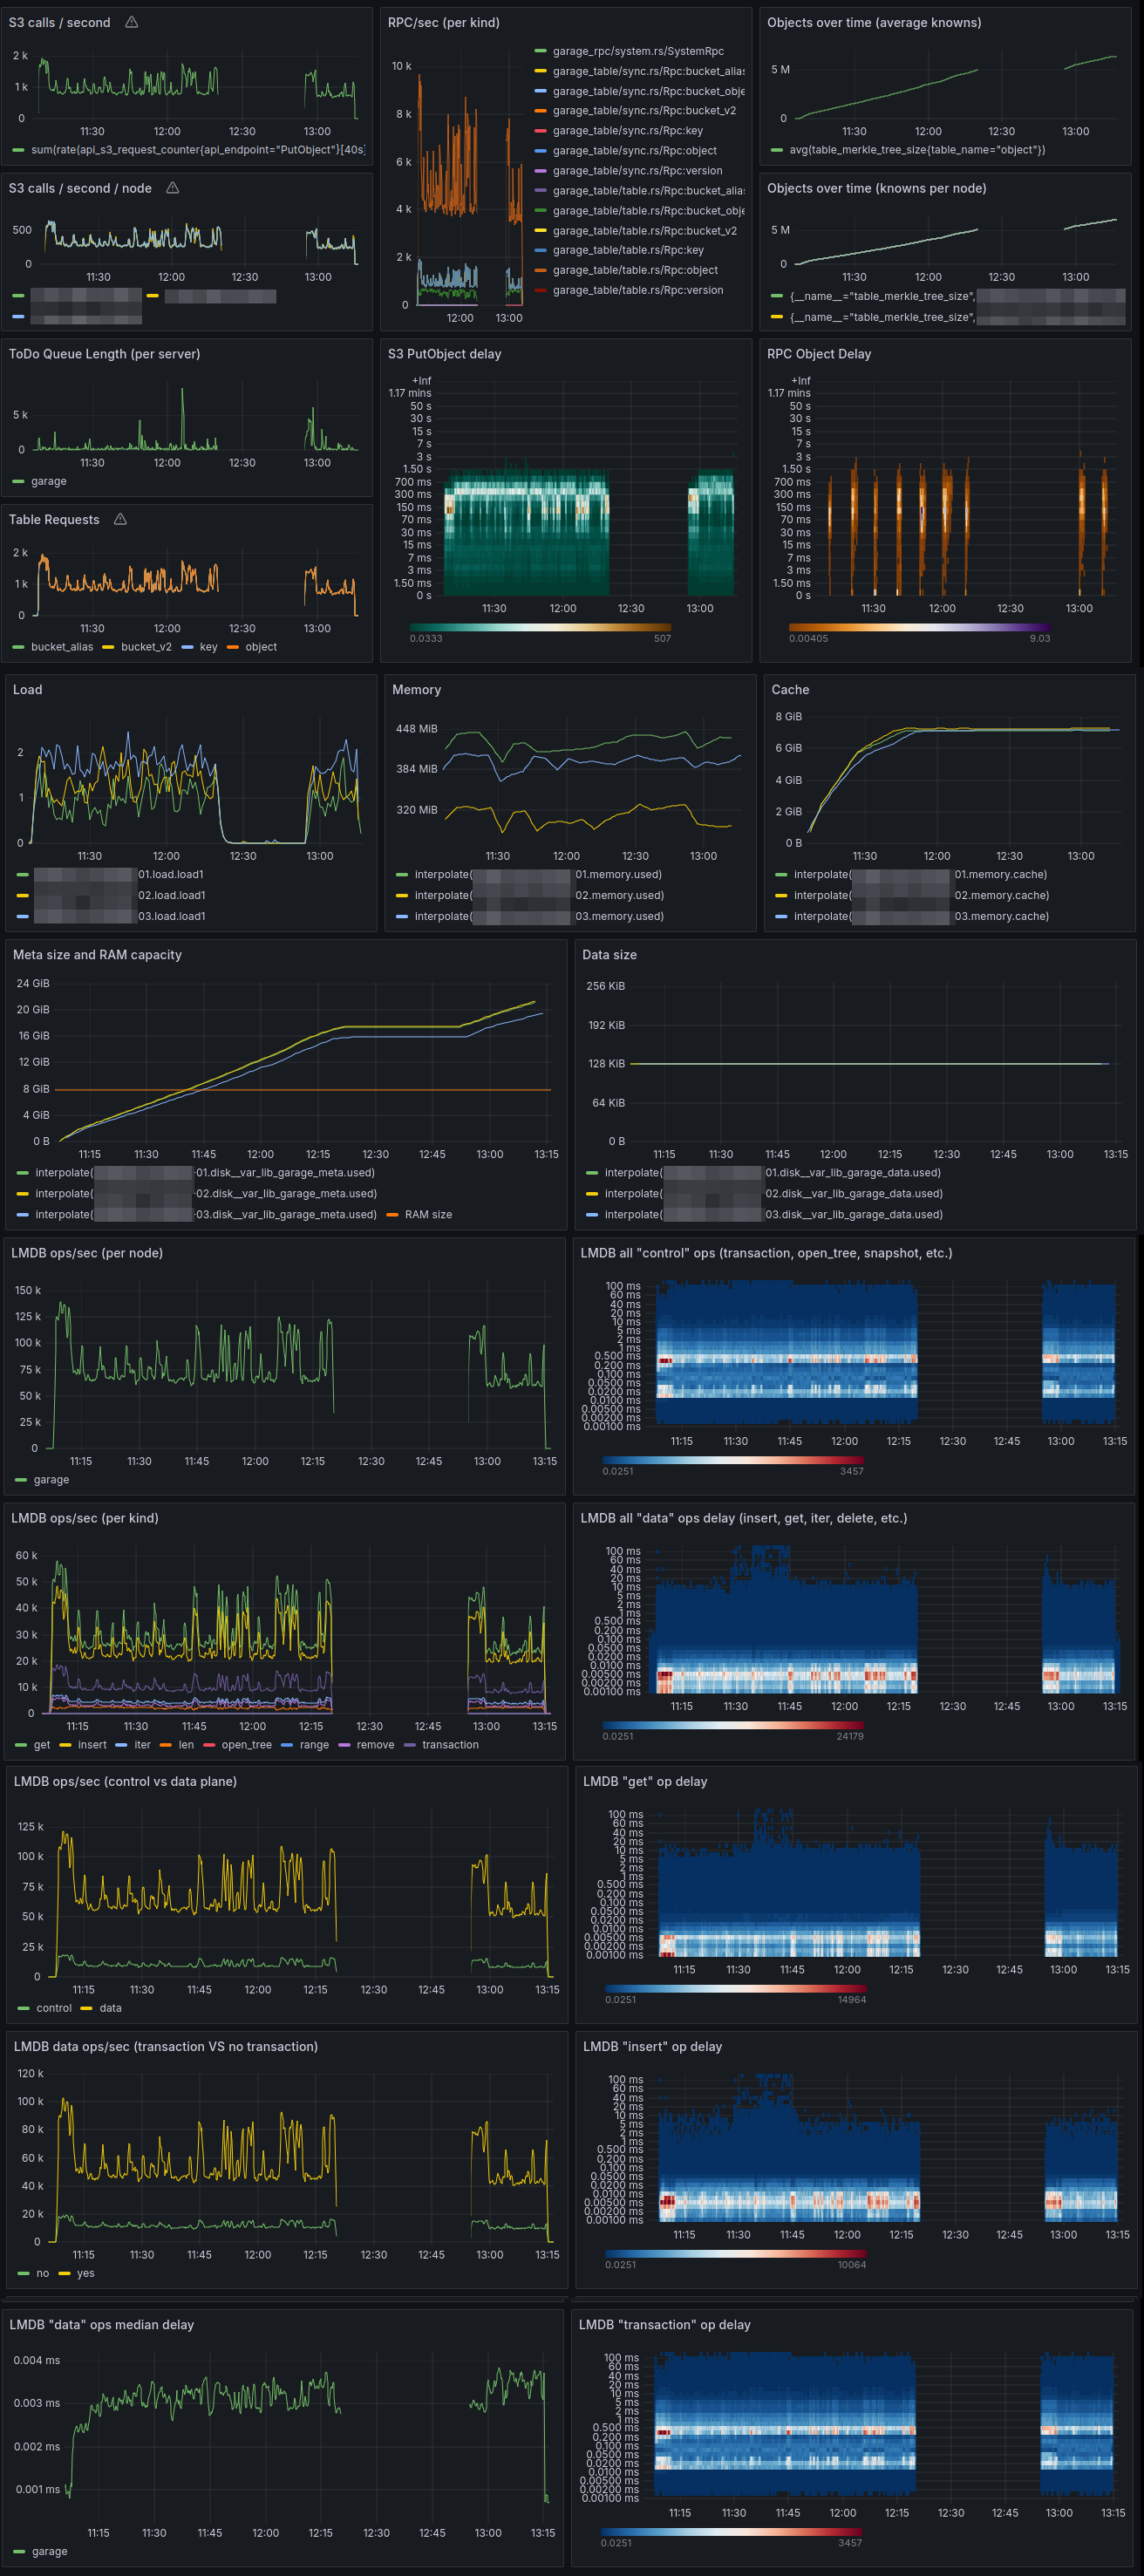The width and height of the screenshot is (1144, 2576).
Task: Click the 'remove' series in LMDB per kind legend
Action: coord(375,1744)
